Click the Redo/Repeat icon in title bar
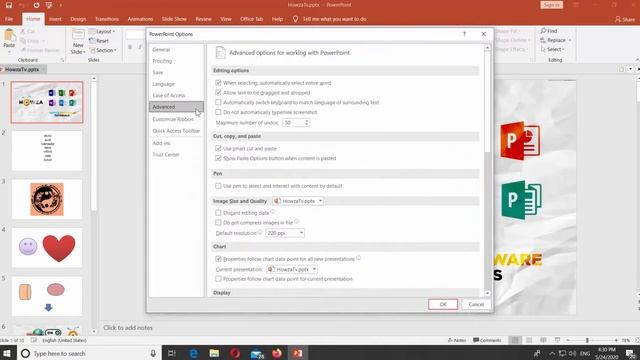The height and width of the screenshot is (360, 640). click(x=36, y=5)
